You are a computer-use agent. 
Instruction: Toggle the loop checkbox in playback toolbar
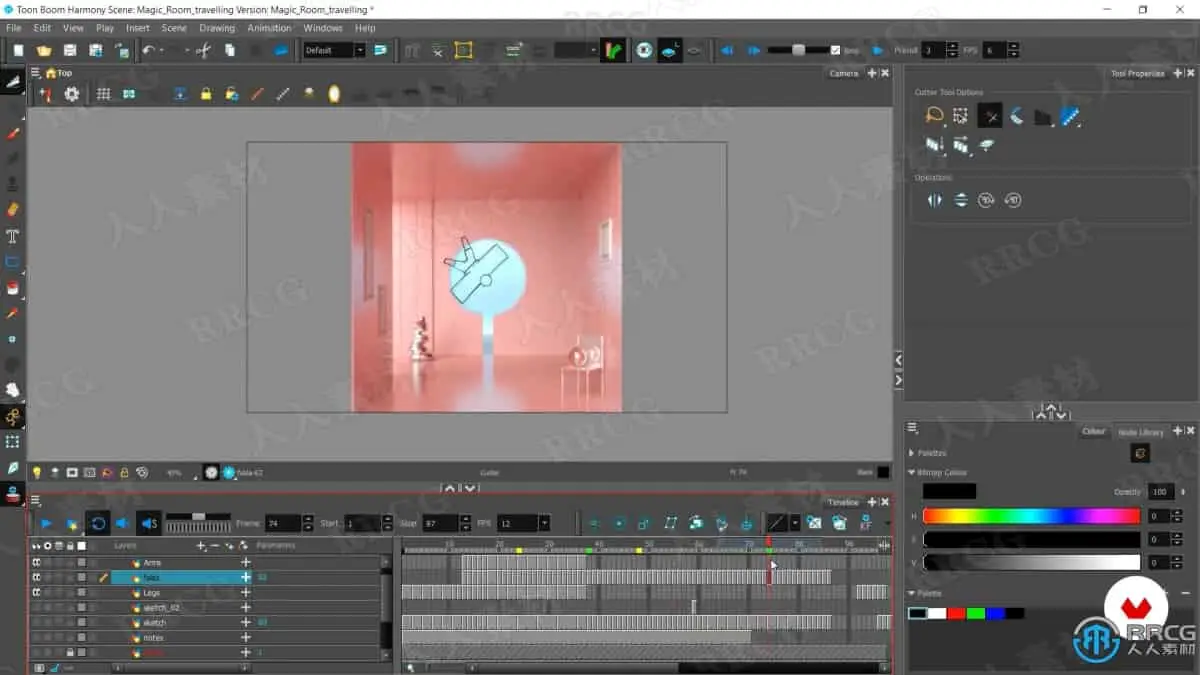click(x=836, y=50)
